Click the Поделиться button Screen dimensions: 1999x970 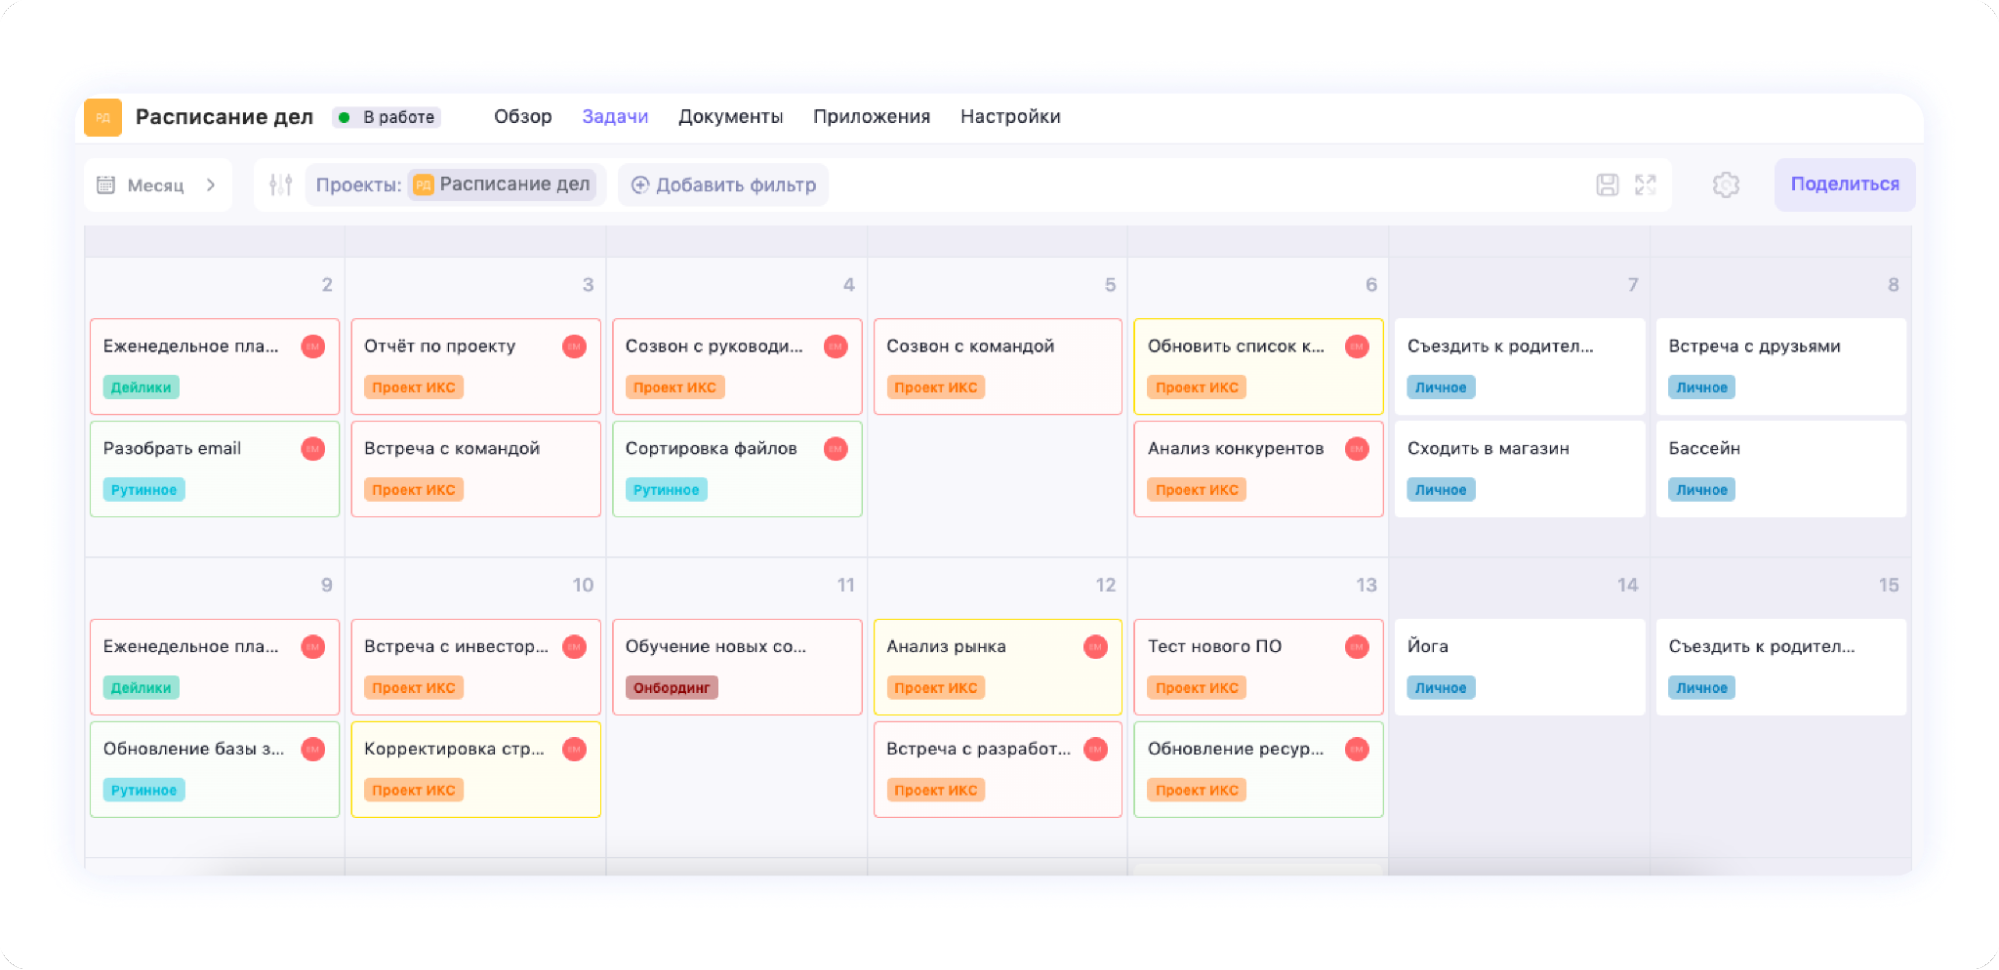(x=1844, y=185)
